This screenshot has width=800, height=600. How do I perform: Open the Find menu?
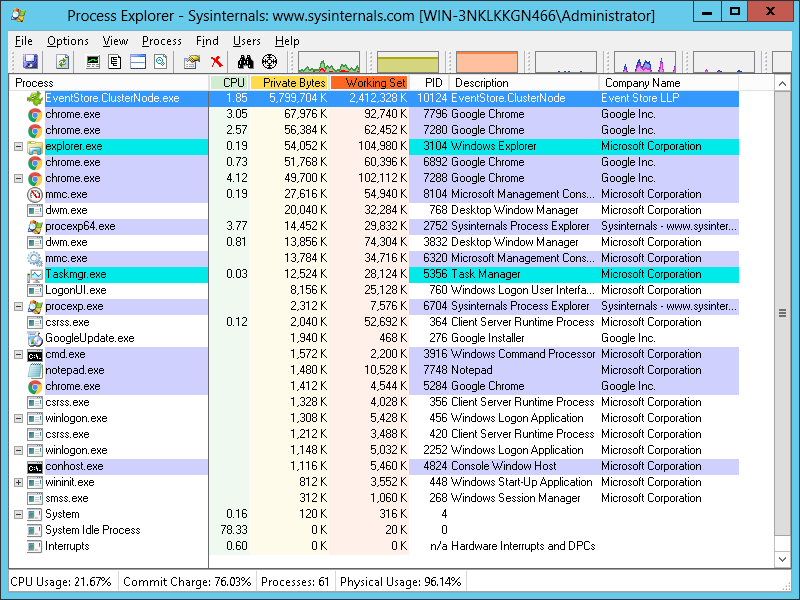coord(207,41)
